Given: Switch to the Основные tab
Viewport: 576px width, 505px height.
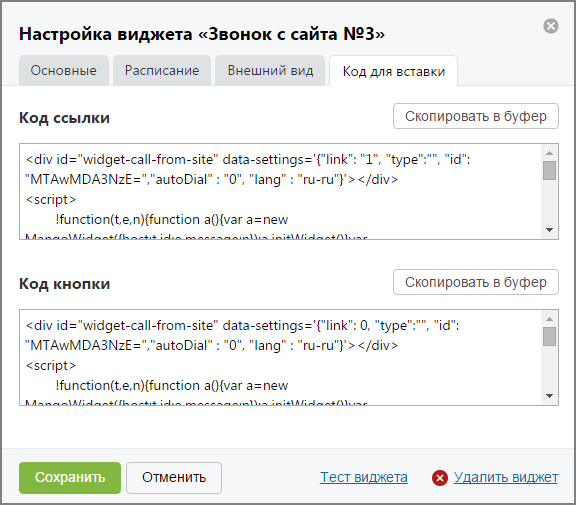Looking at the screenshot, I should 64,71.
